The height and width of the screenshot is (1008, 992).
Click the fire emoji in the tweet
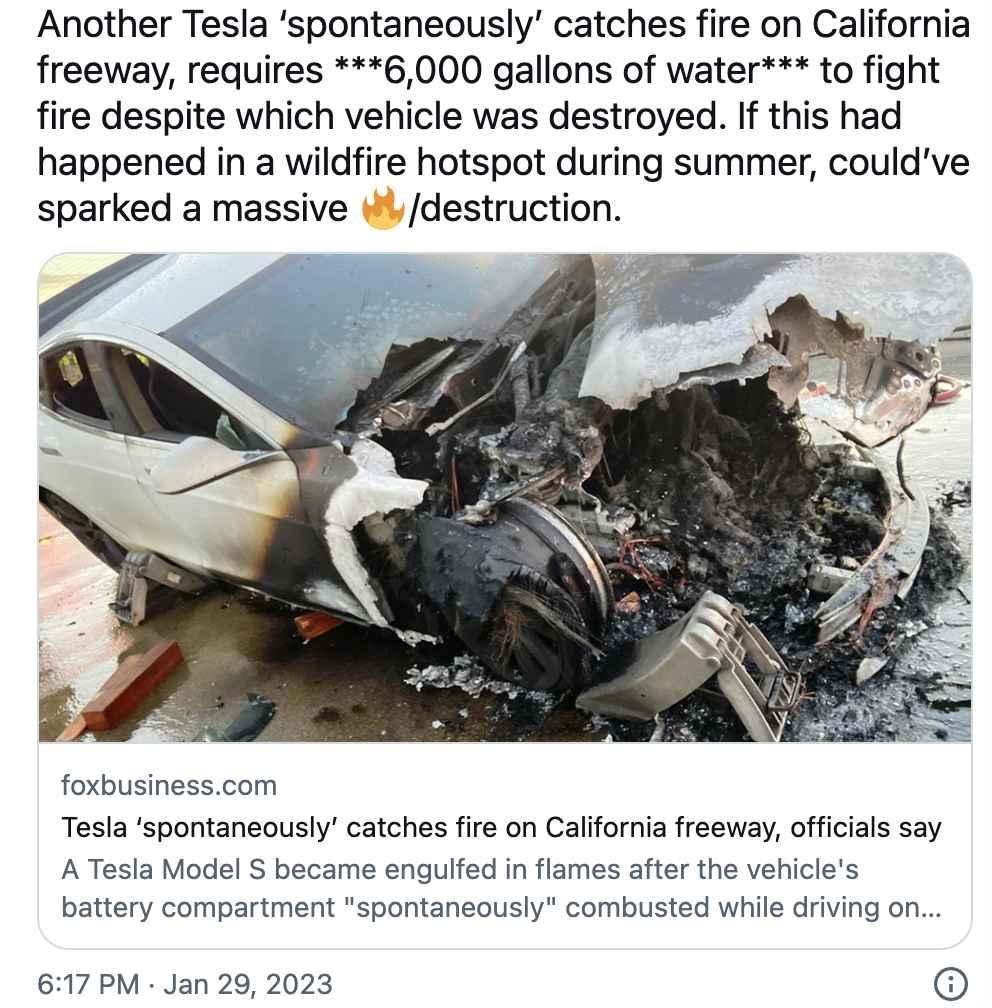[x=383, y=208]
